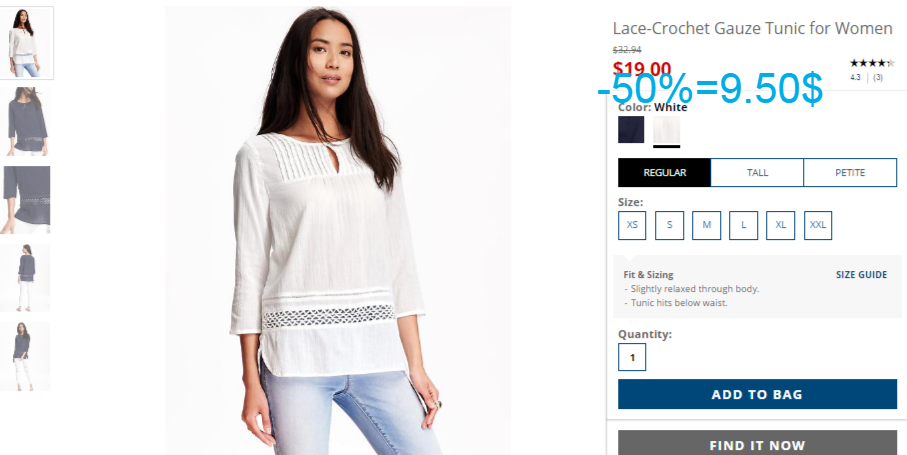This screenshot has height=455, width=907.
Task: Choose the white color swatch
Action: click(x=666, y=130)
